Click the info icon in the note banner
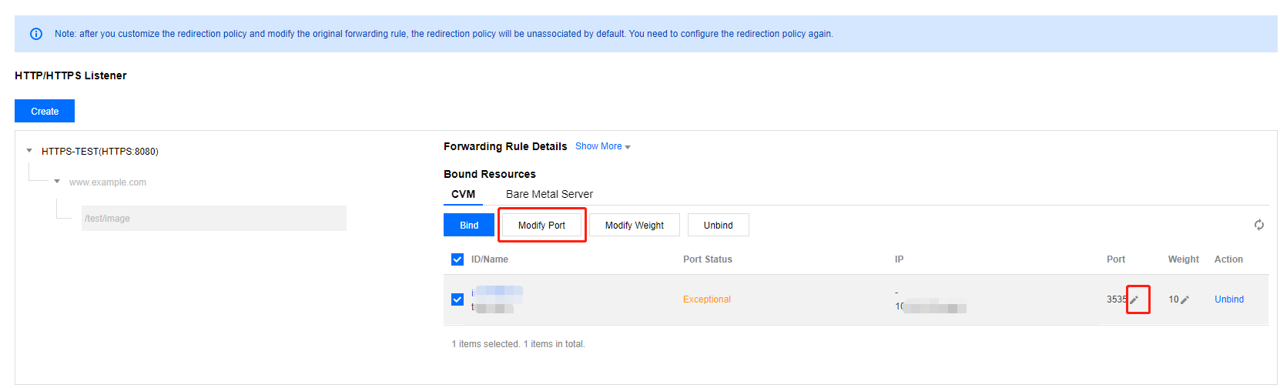The height and width of the screenshot is (388, 1280). tap(36, 34)
